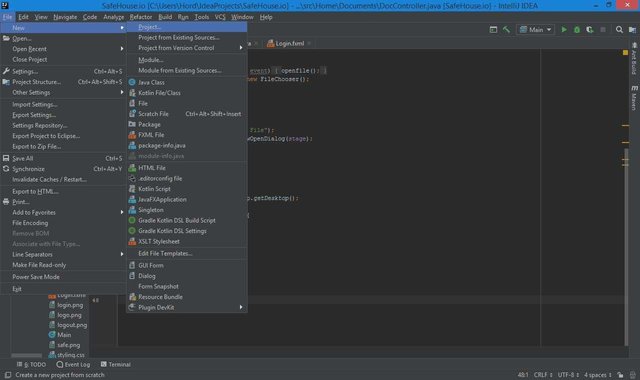Open the Edit menu
The height and width of the screenshot is (380, 640).
click(23, 17)
